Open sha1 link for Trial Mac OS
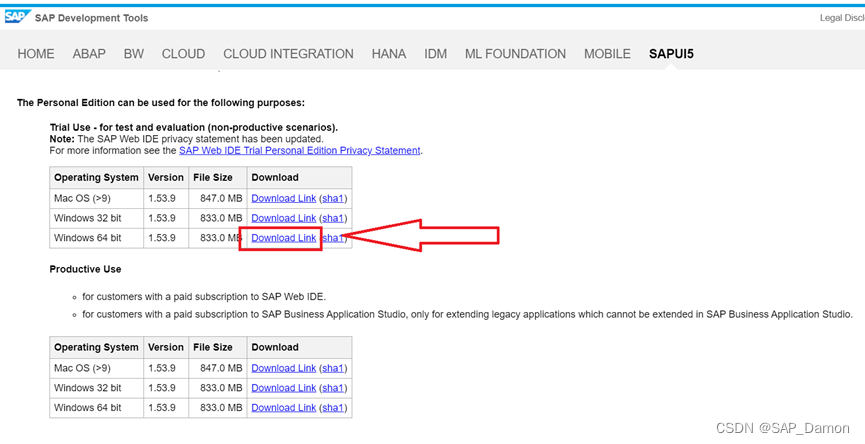865x444 pixels. point(333,199)
